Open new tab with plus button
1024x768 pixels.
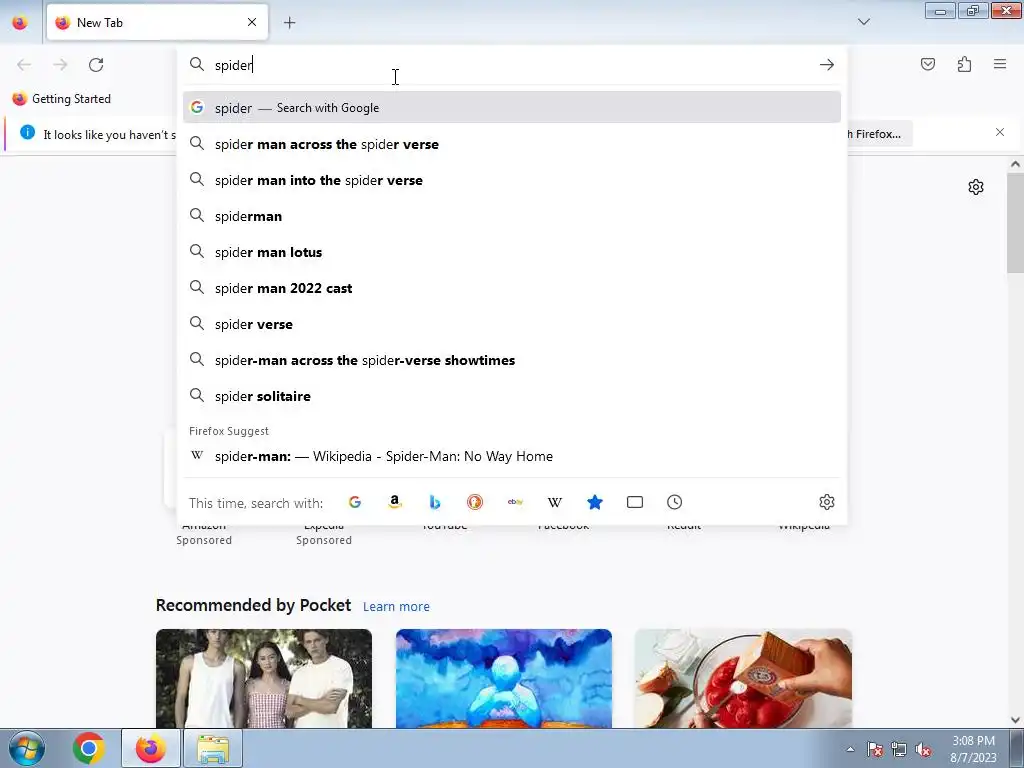[x=289, y=23]
